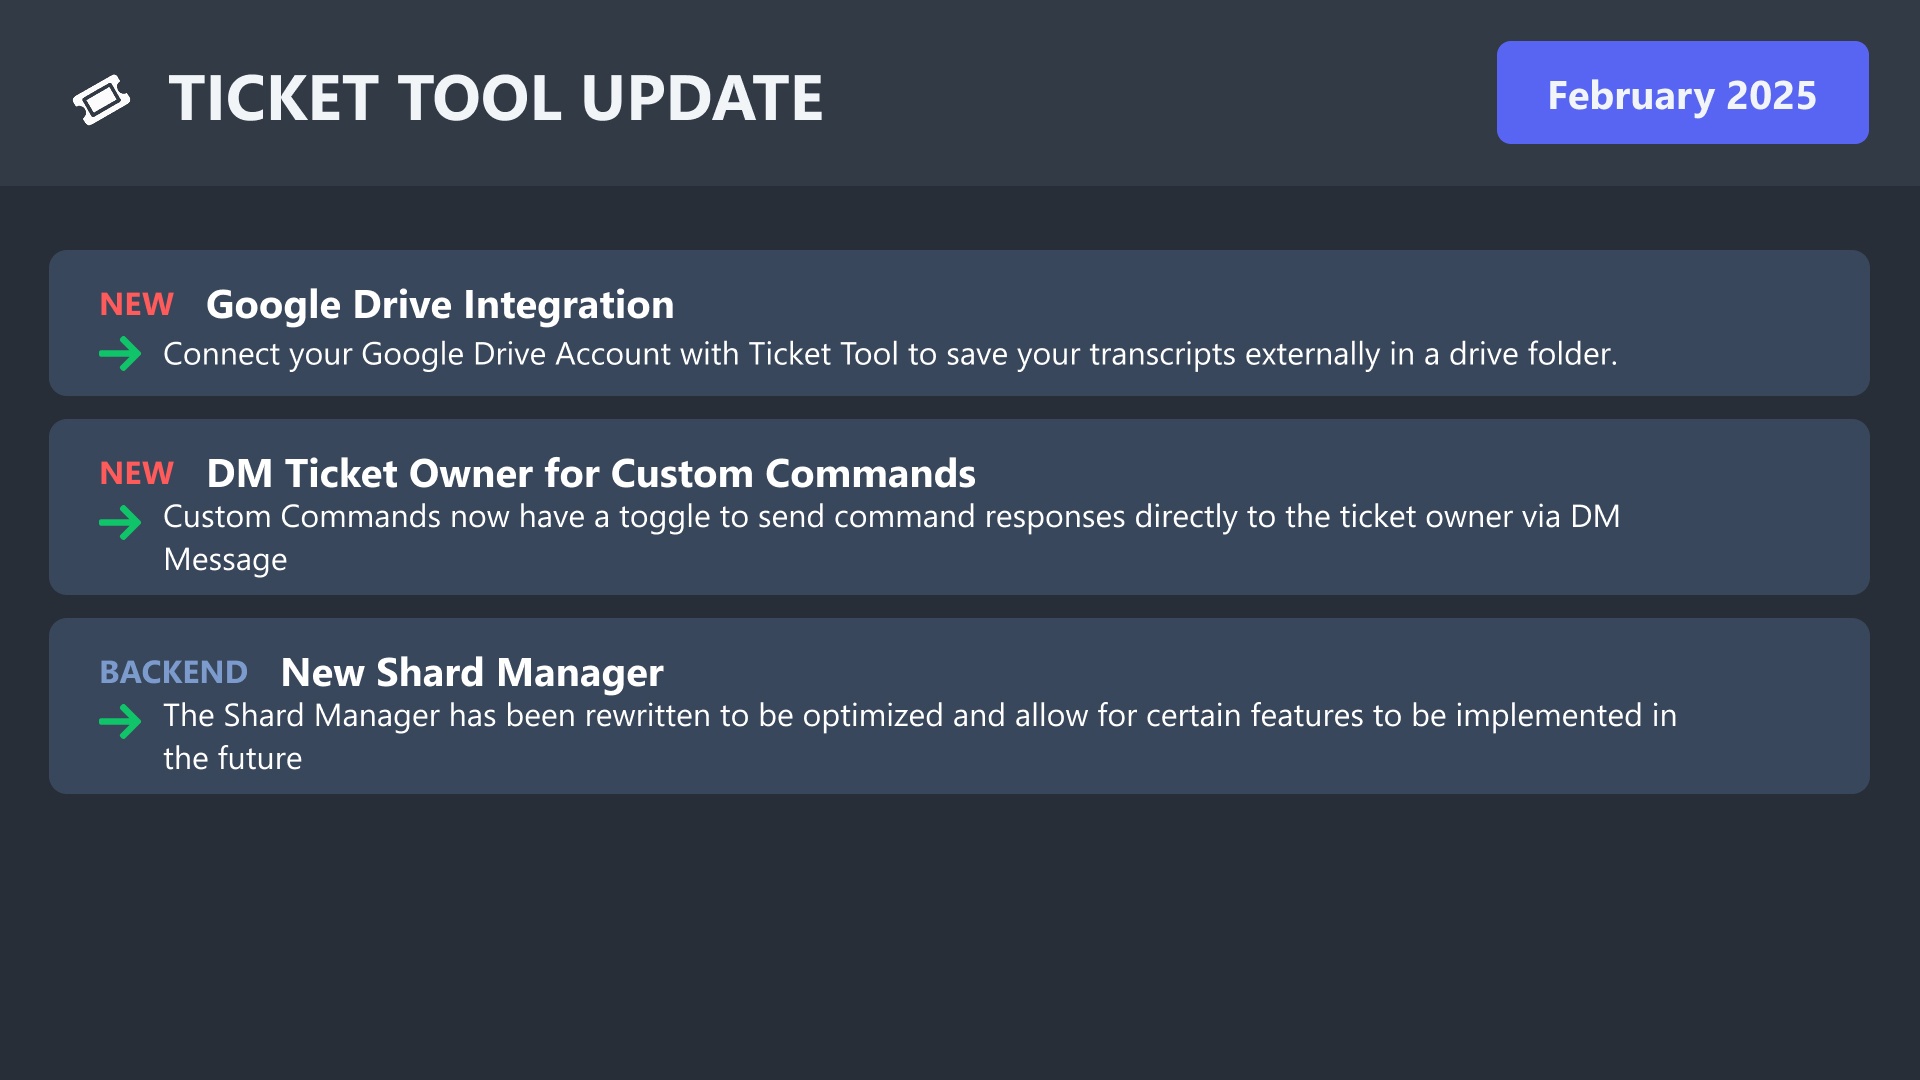Click the TICKET TOOL UPDATE title

495,98
